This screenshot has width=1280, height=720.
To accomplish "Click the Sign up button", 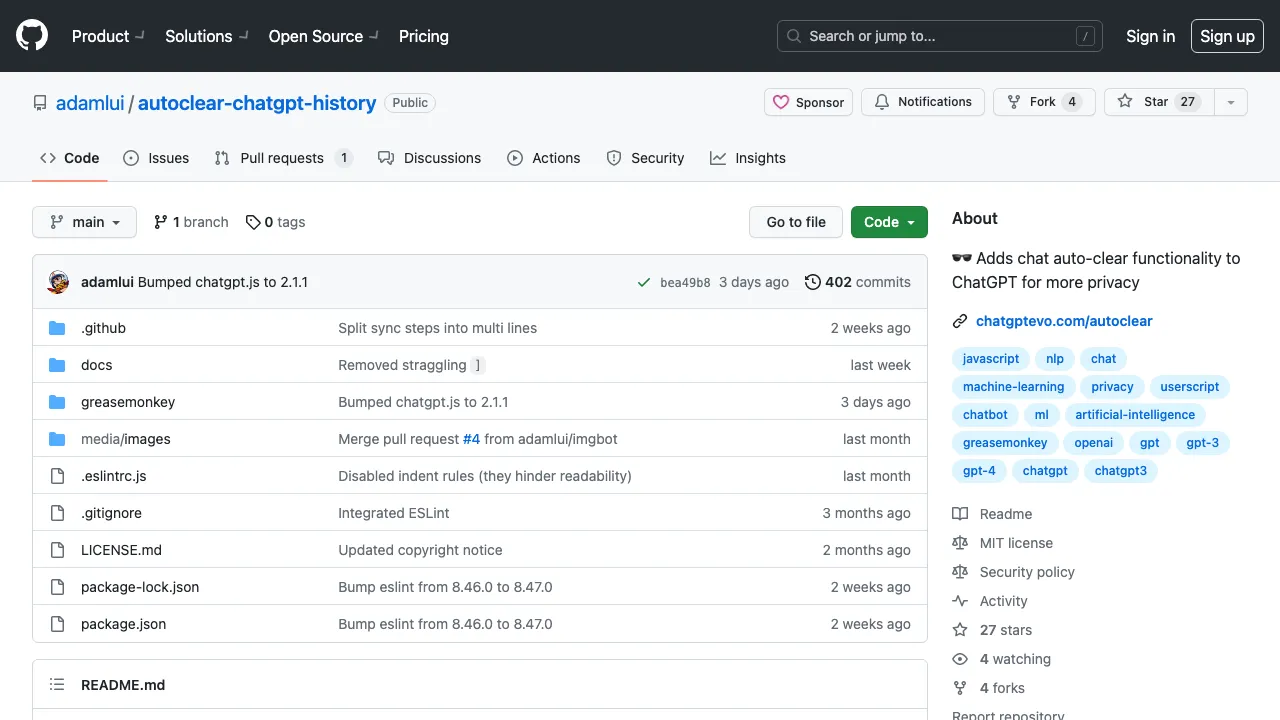I will coord(1227,36).
